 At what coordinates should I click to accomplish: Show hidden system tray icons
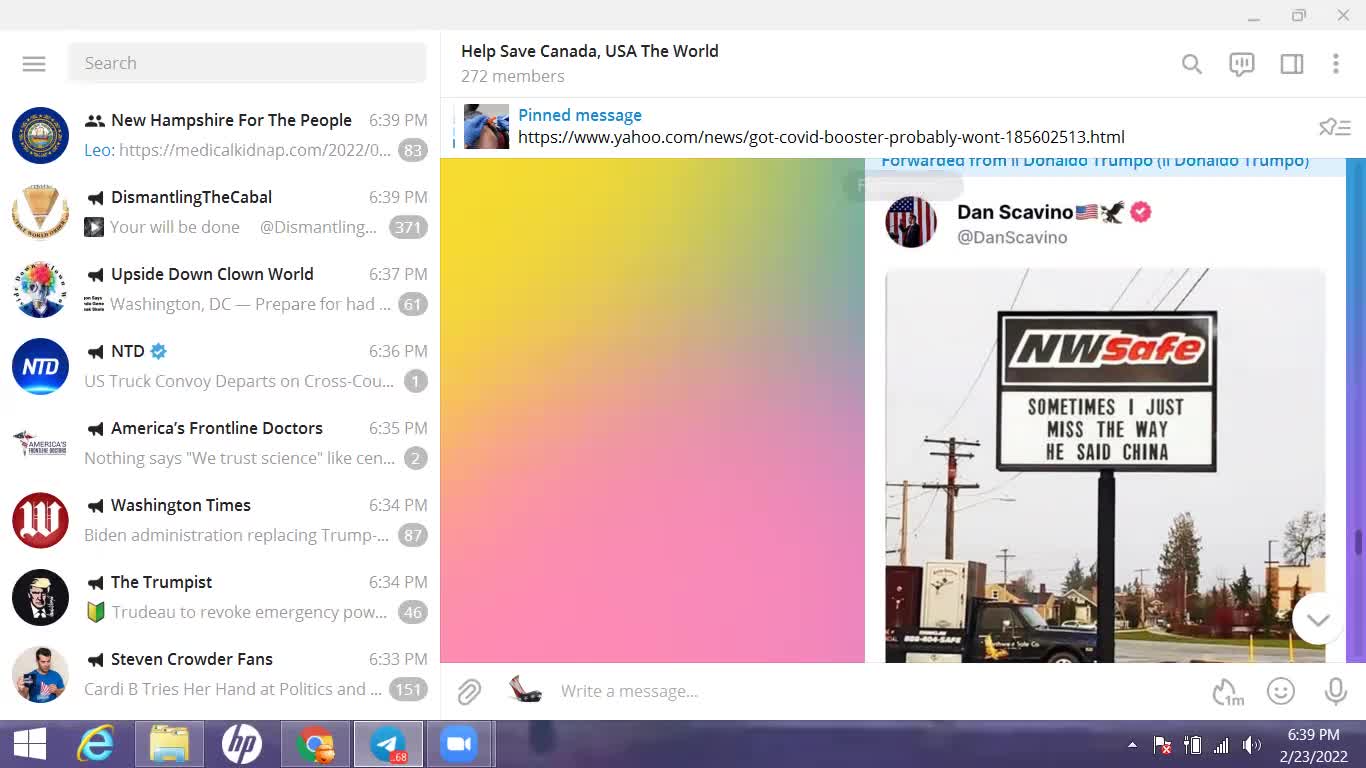[1132, 745]
